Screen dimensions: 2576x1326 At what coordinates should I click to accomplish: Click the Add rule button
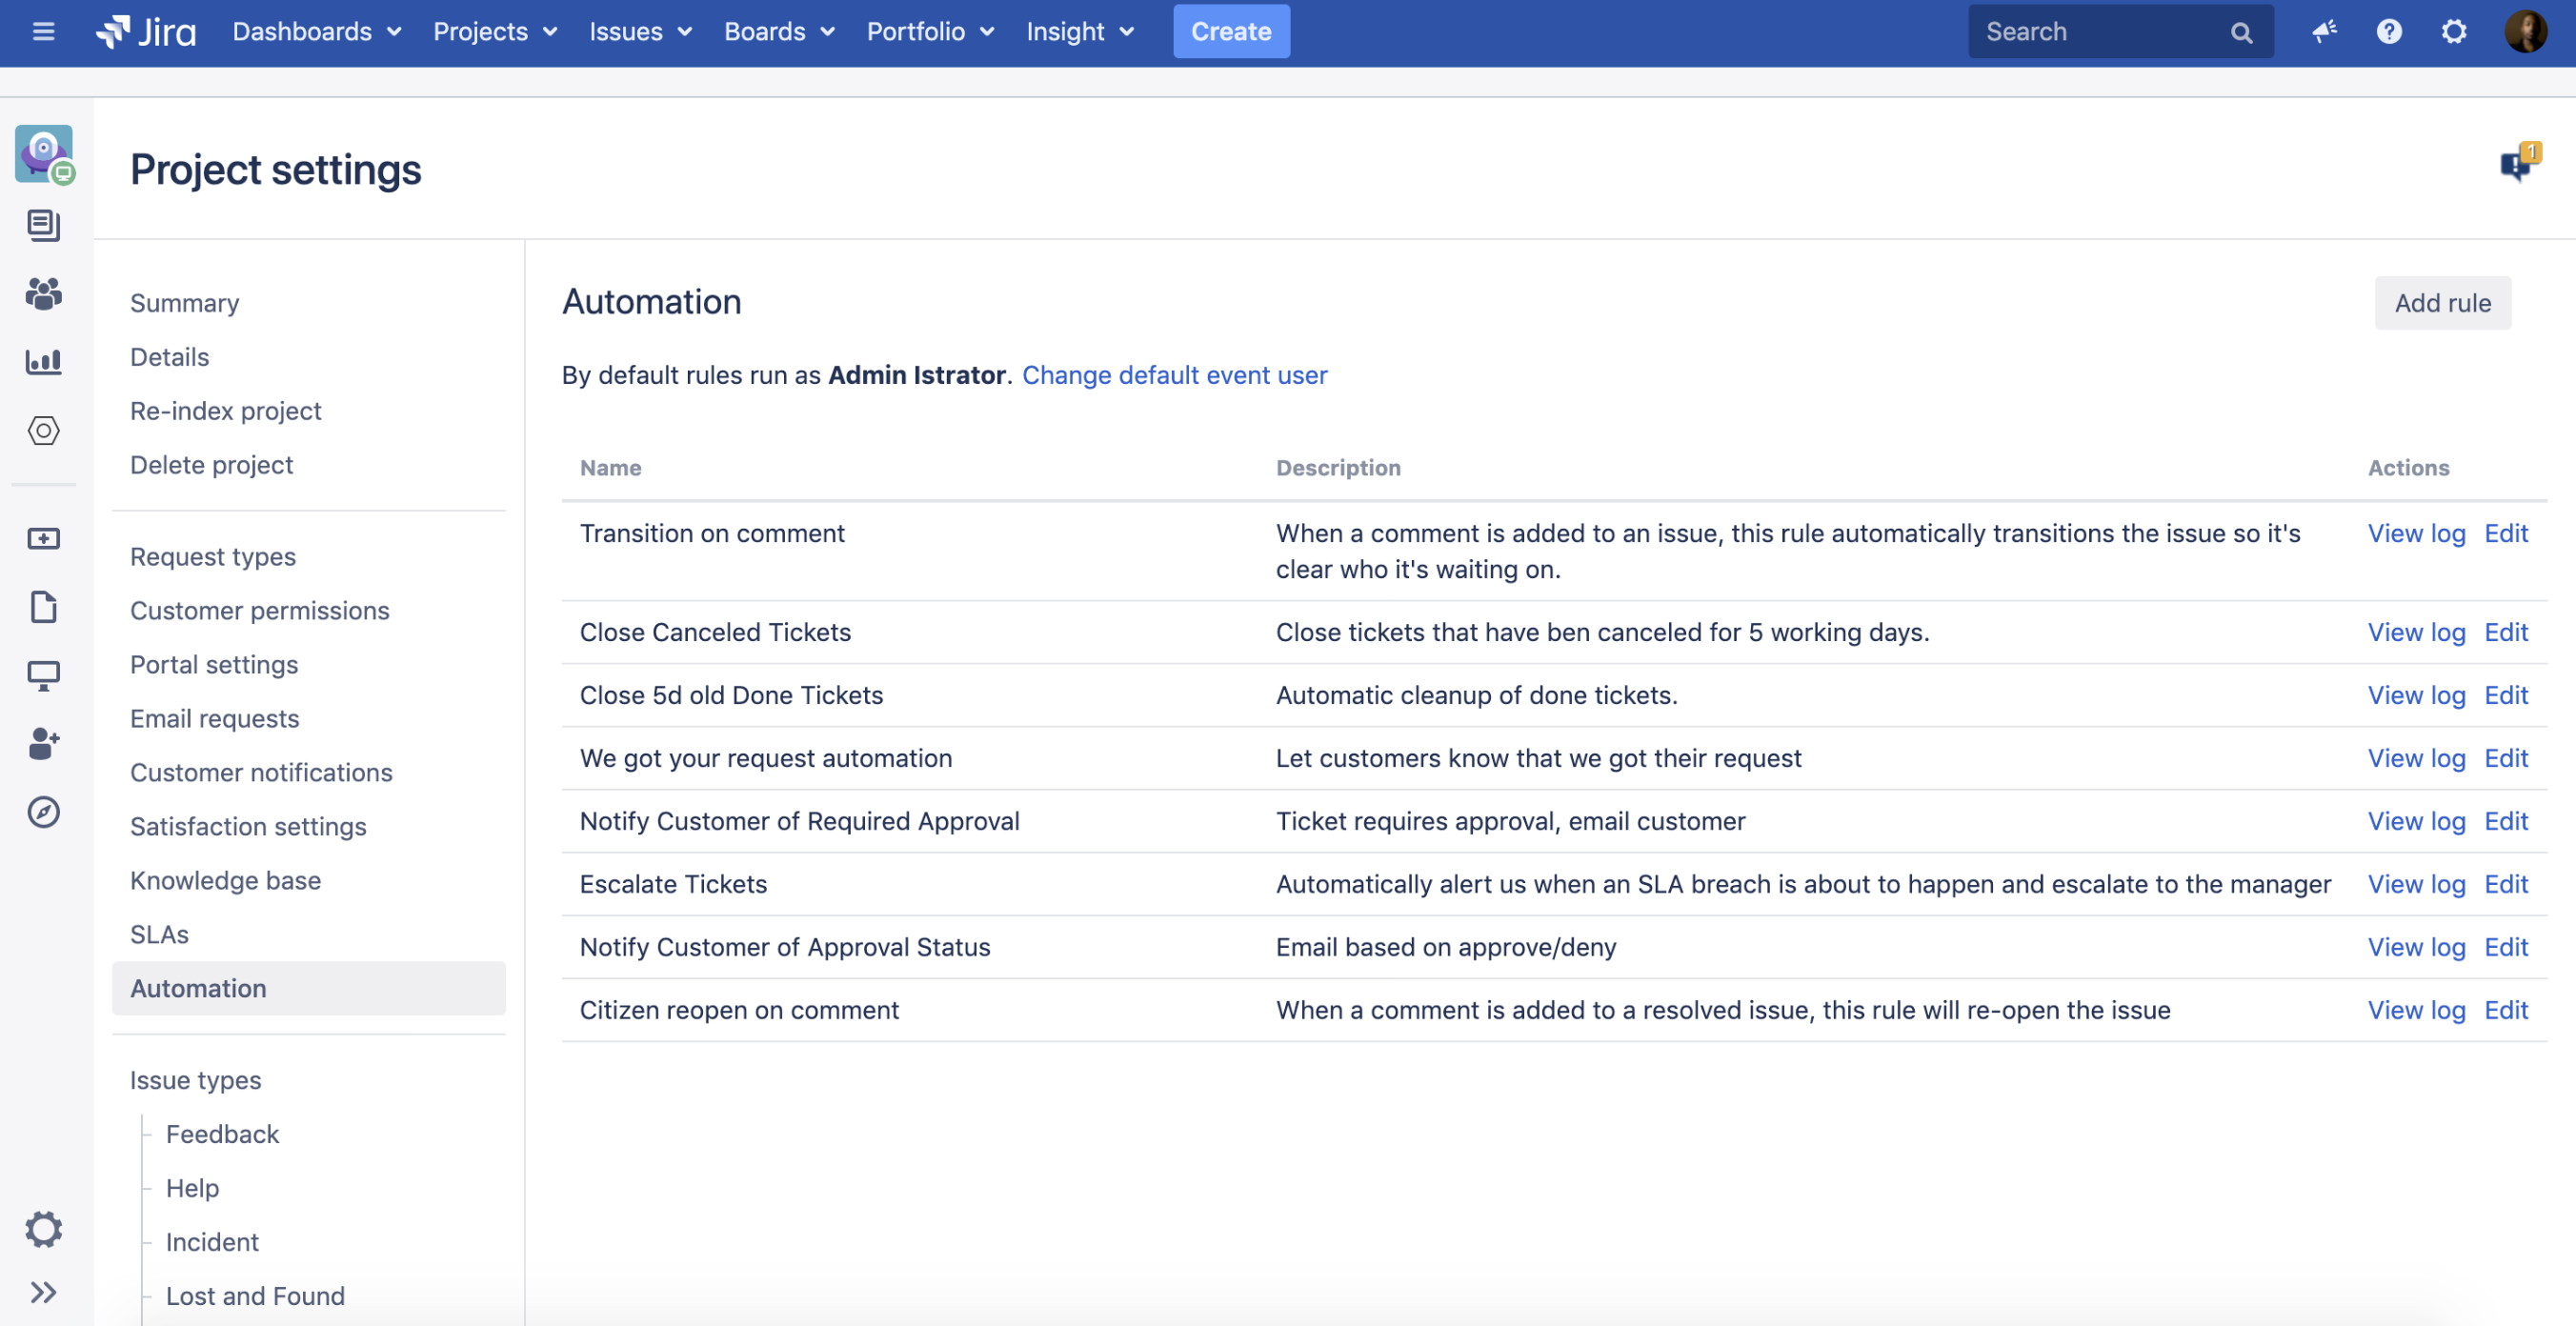tap(2442, 303)
